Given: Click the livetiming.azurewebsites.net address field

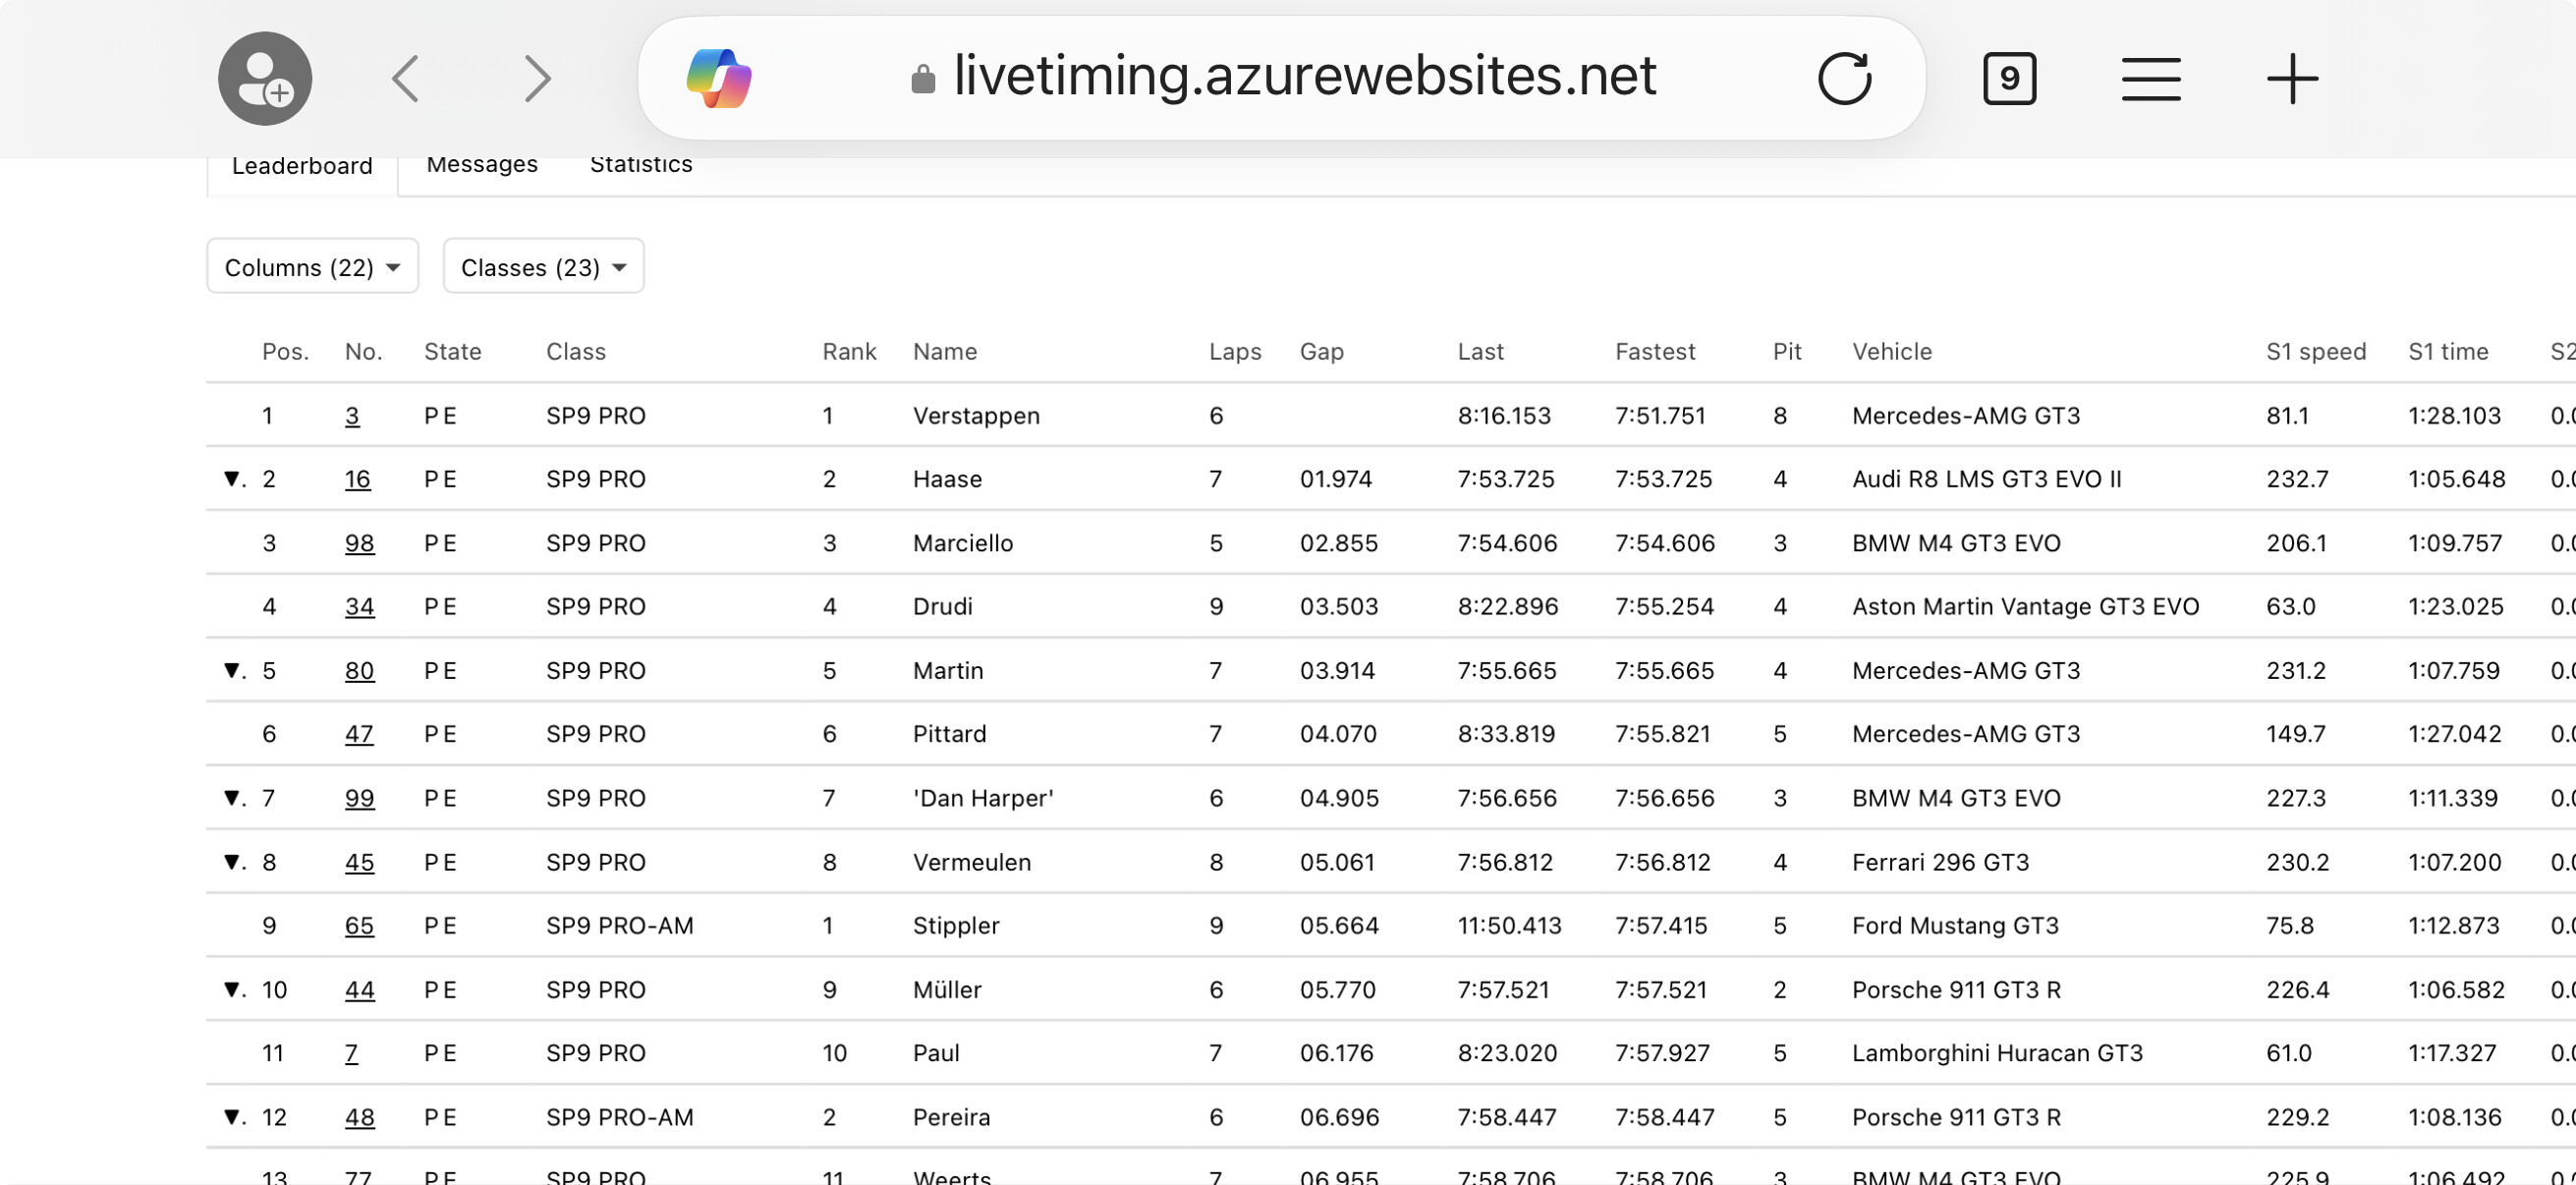Looking at the screenshot, I should (1304, 76).
